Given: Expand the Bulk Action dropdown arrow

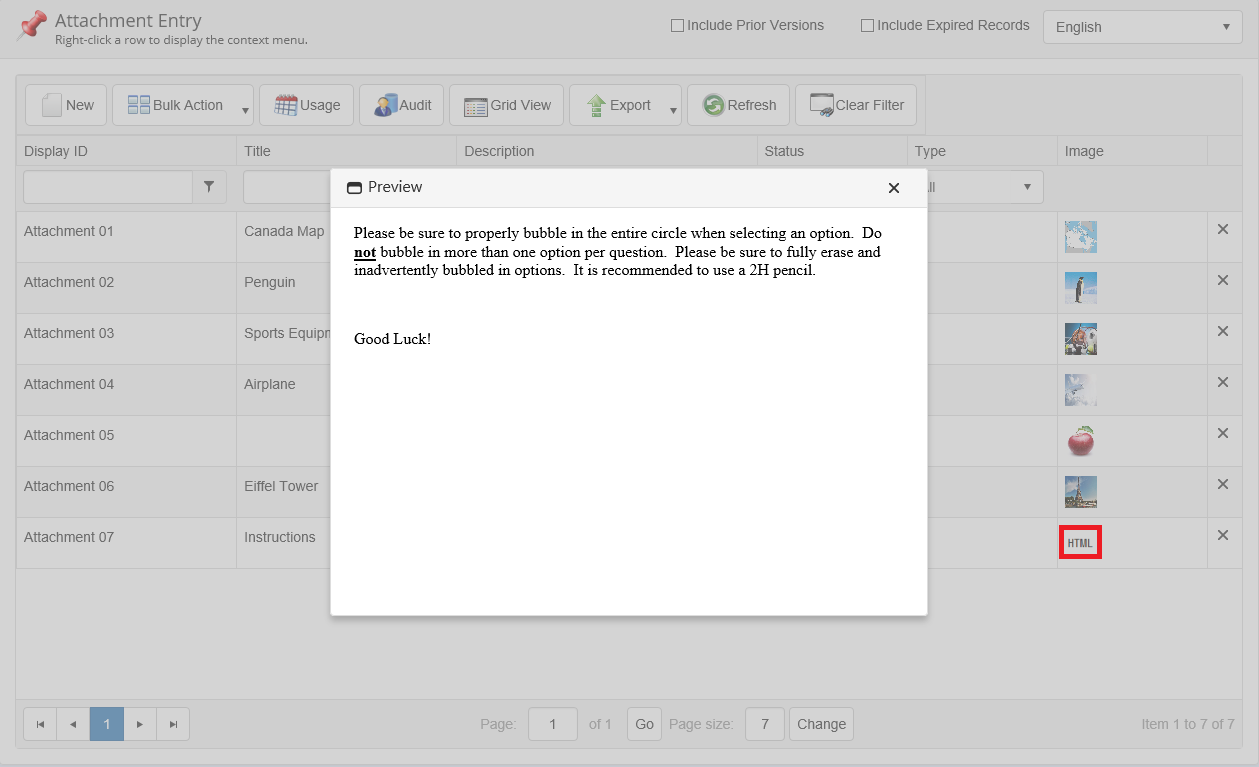Looking at the screenshot, I should [x=245, y=110].
